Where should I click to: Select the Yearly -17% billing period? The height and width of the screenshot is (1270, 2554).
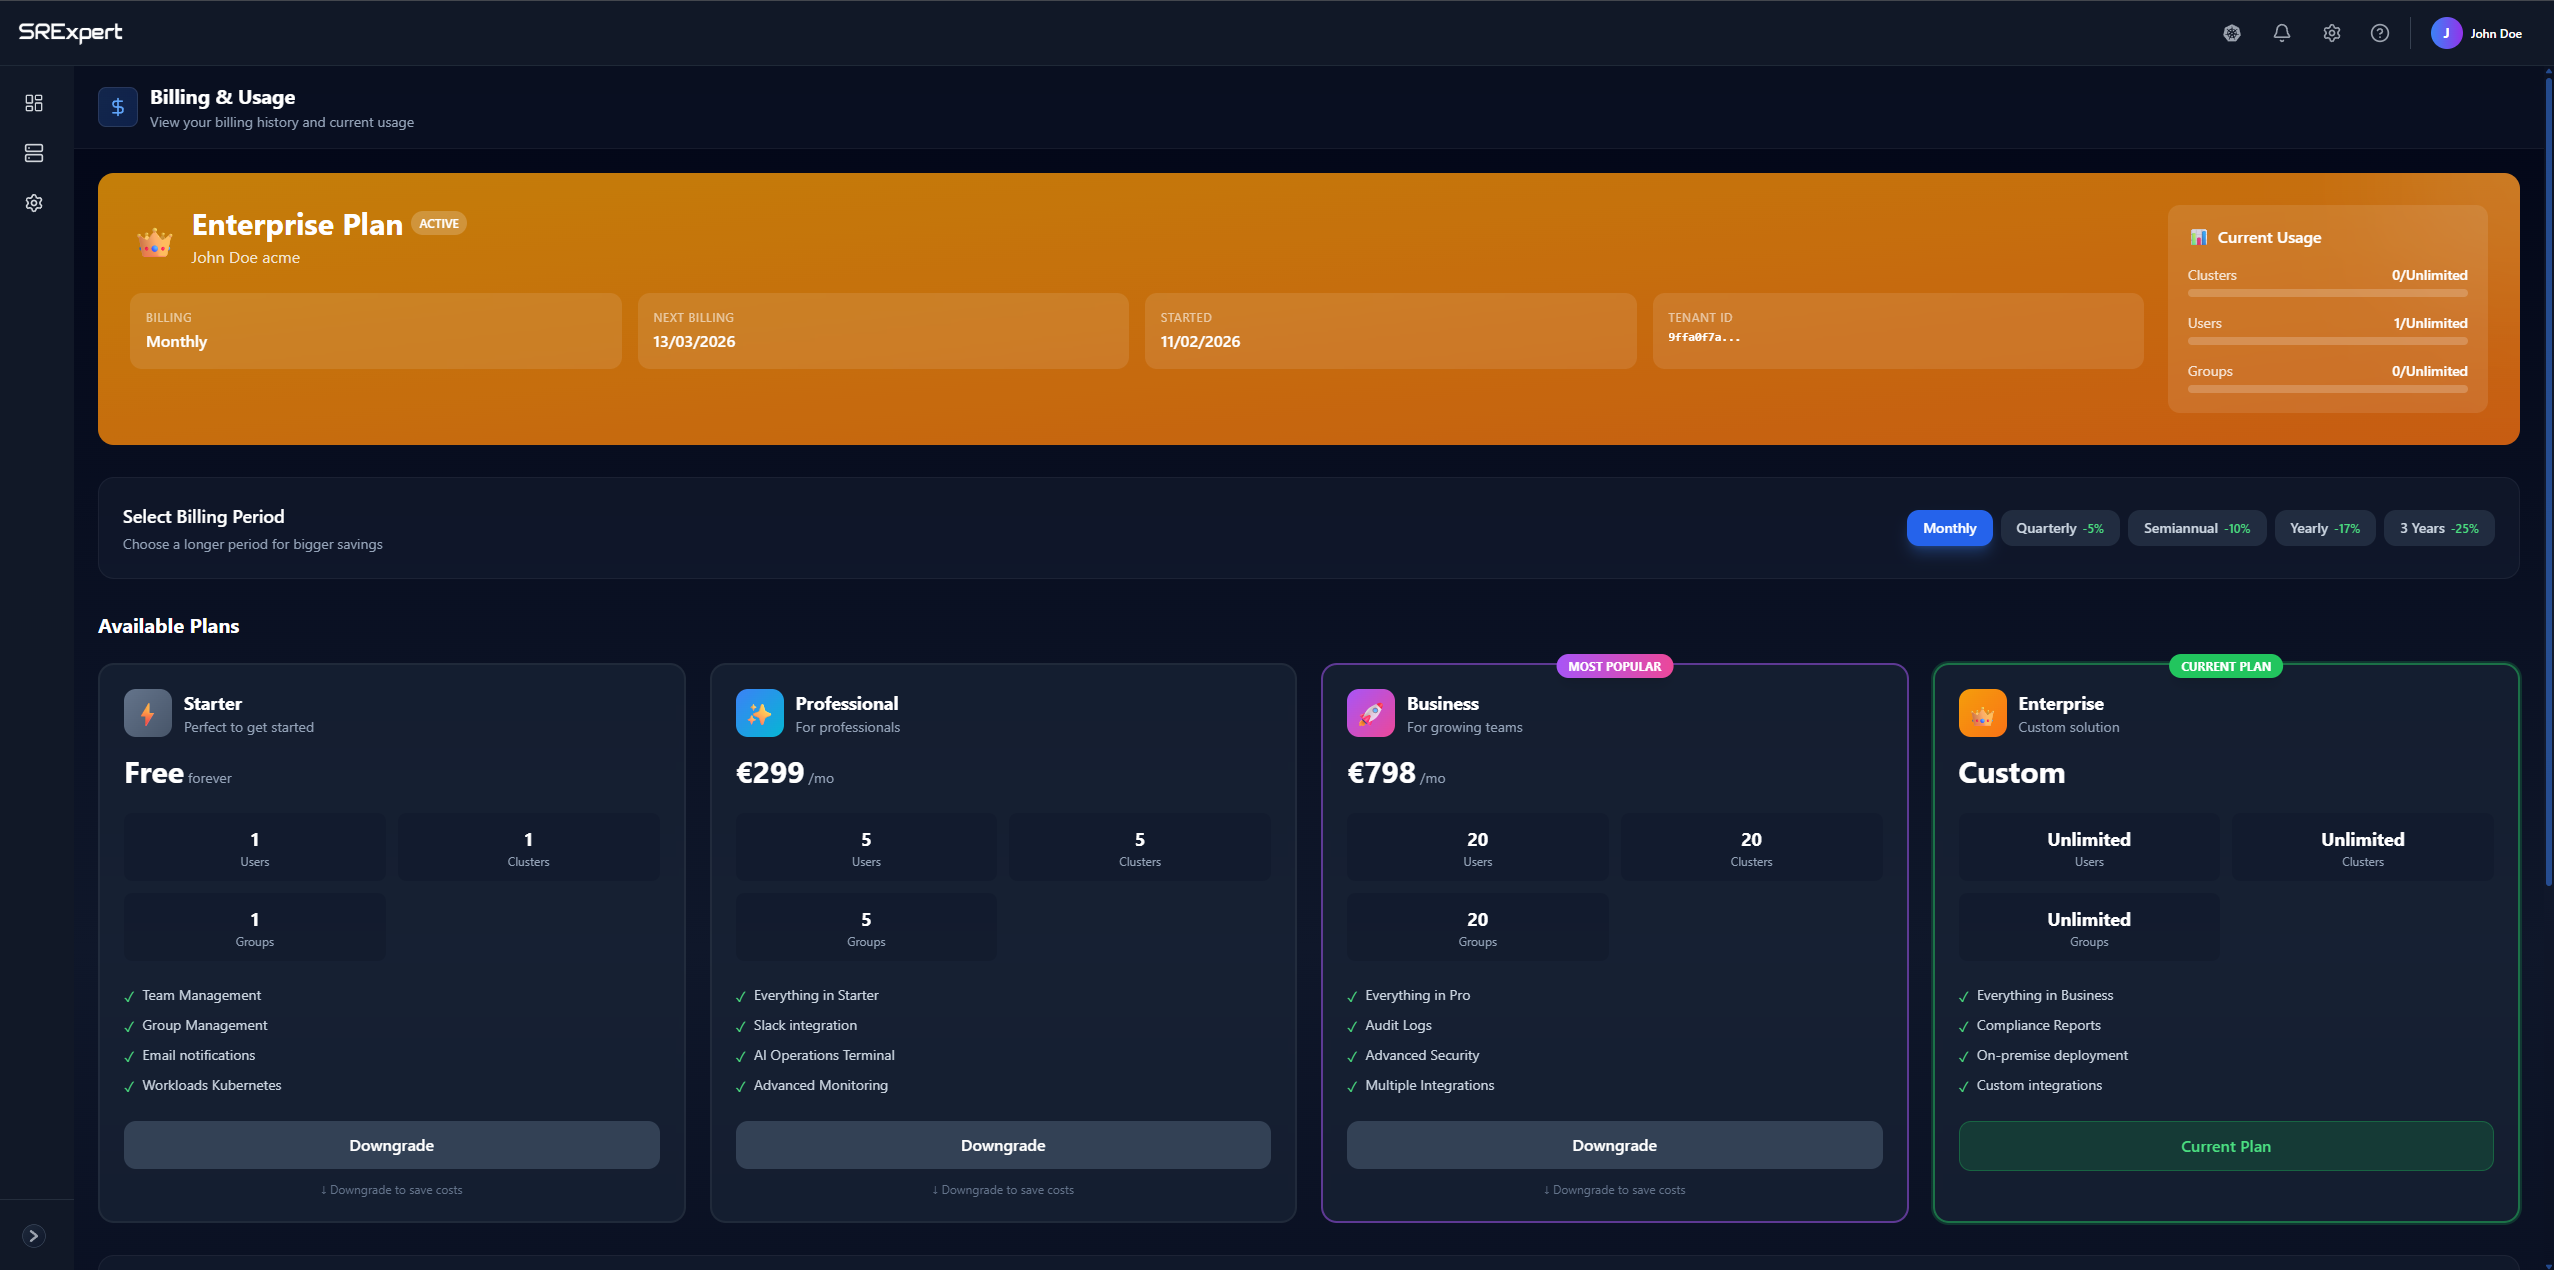pyautogui.click(x=2322, y=528)
